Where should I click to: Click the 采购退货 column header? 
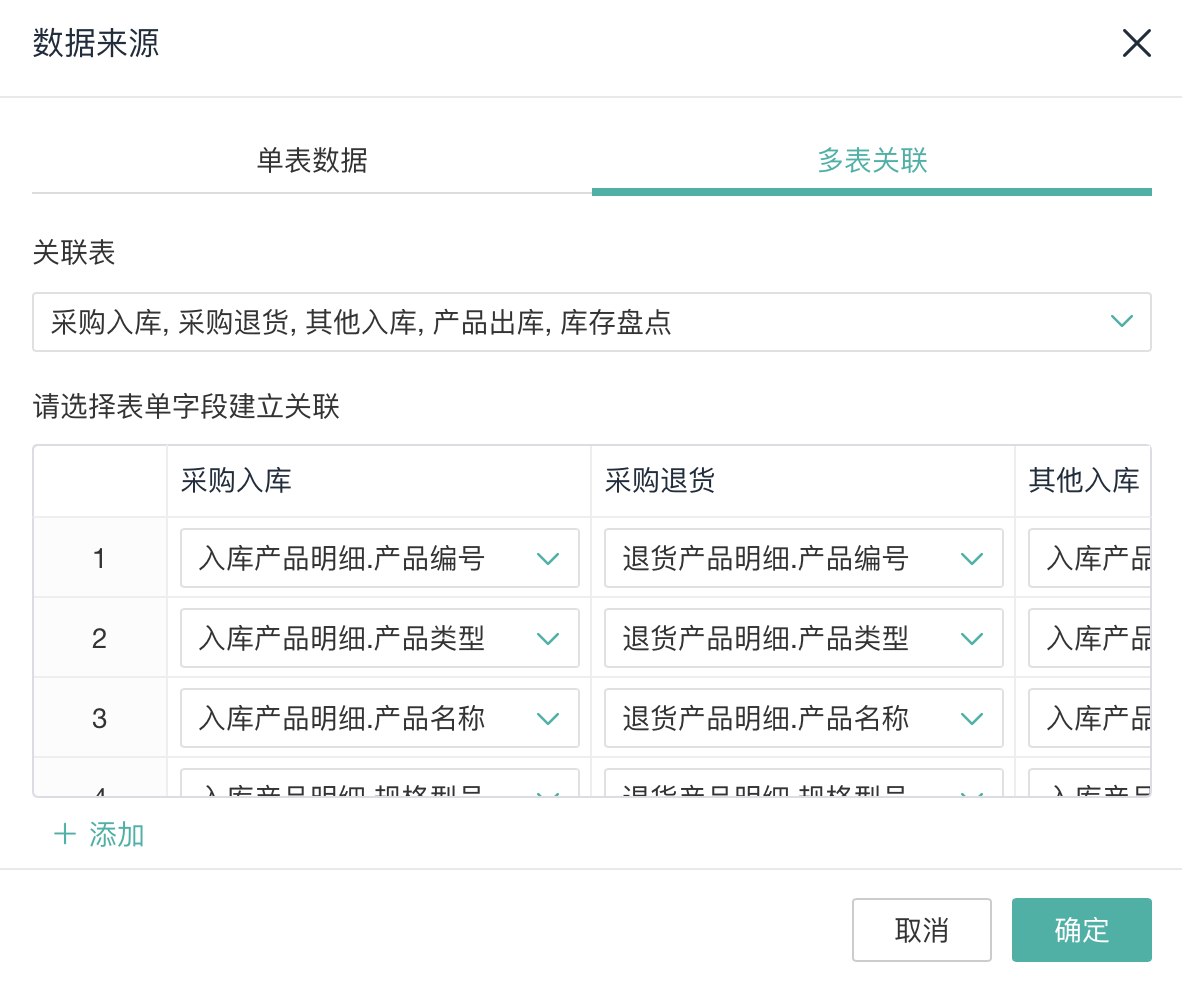(660, 481)
